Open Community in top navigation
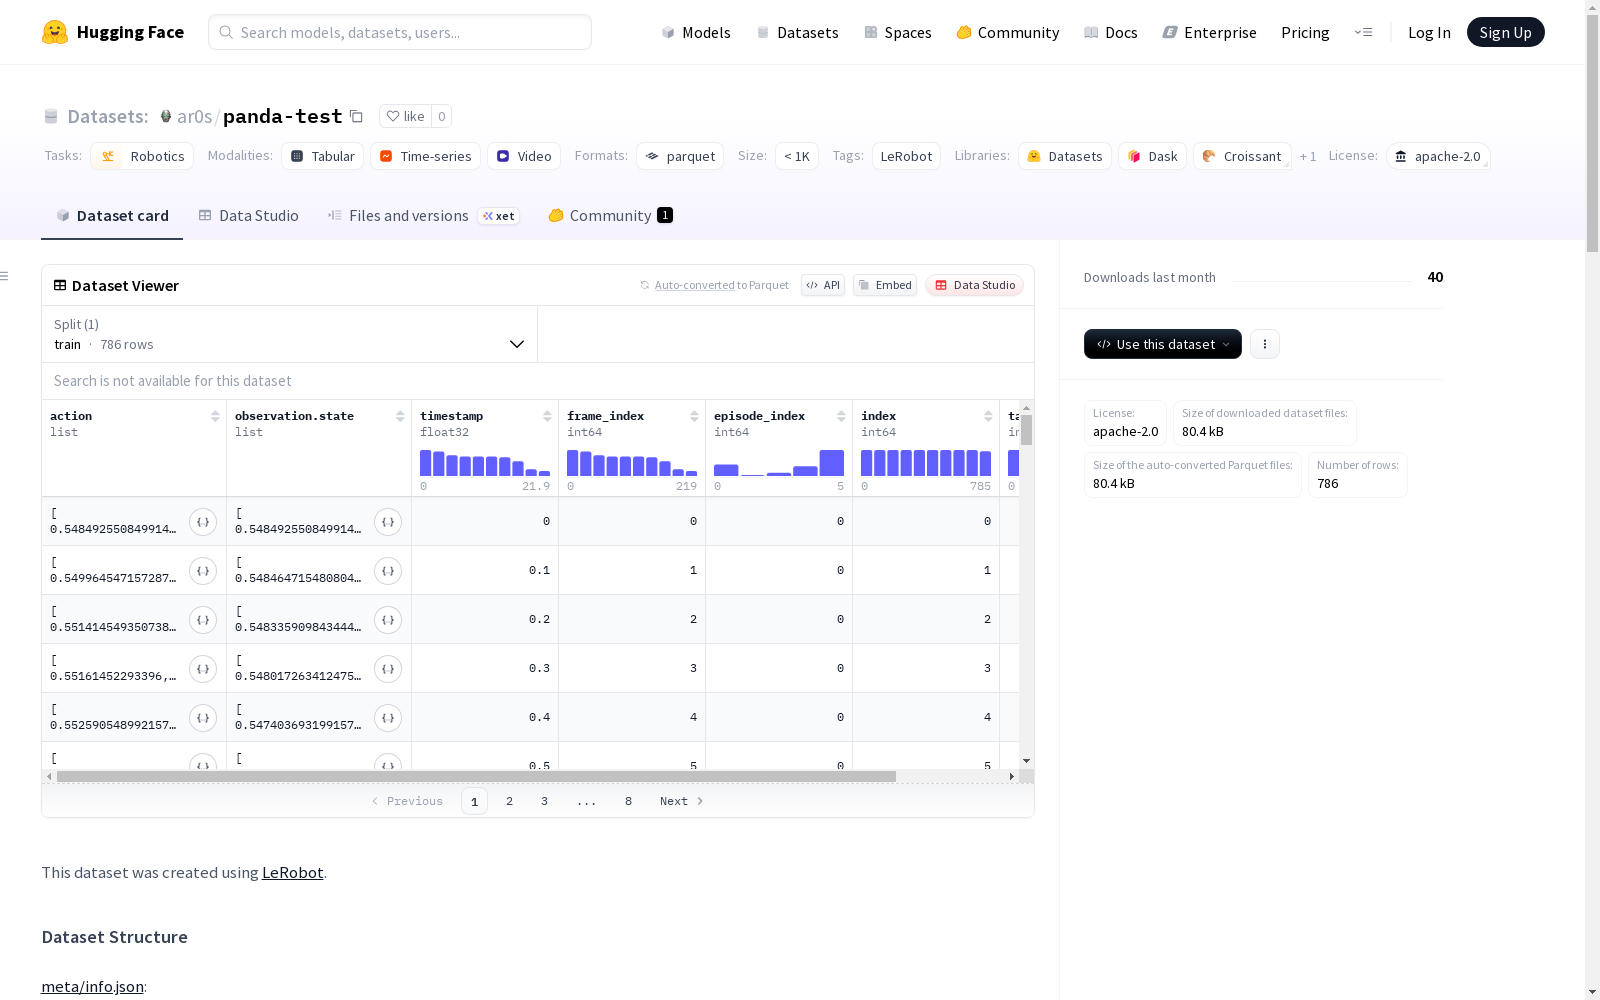 pyautogui.click(x=1008, y=32)
